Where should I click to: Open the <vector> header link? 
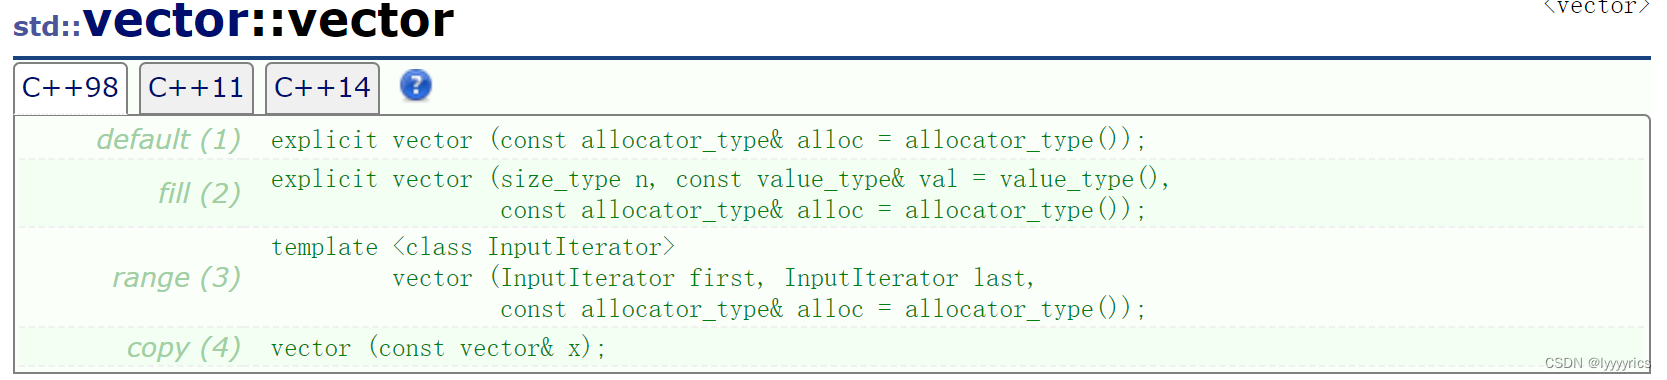1596,8
